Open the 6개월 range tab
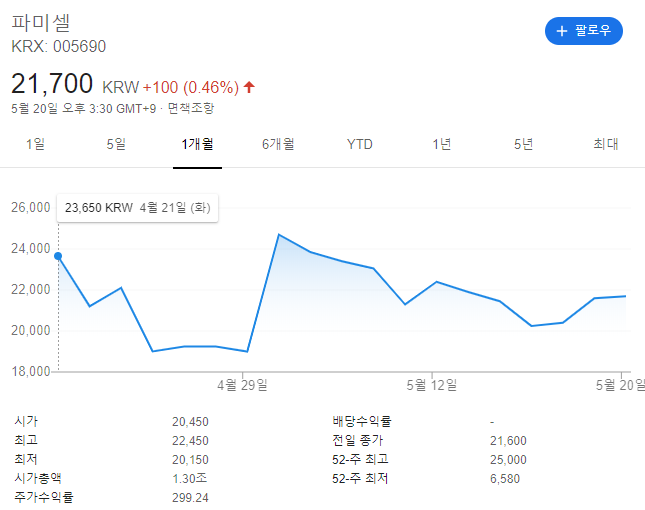The image size is (645, 510). tap(278, 144)
